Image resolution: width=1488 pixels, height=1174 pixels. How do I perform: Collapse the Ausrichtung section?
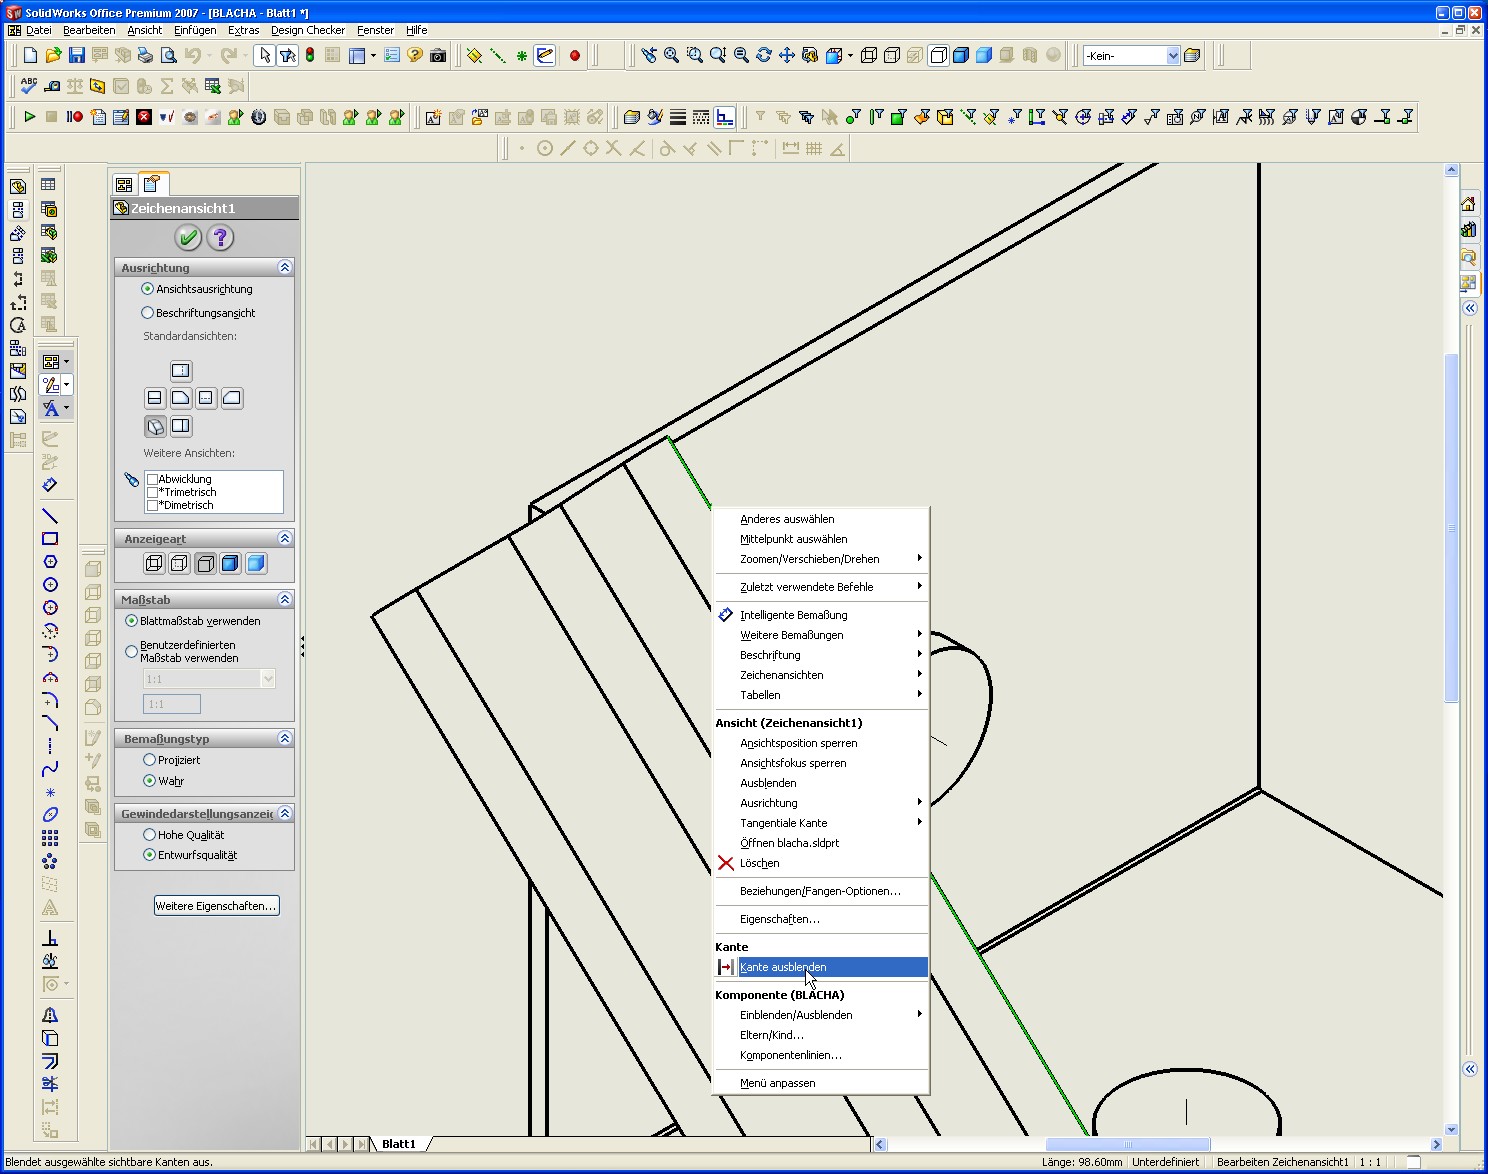tap(285, 267)
